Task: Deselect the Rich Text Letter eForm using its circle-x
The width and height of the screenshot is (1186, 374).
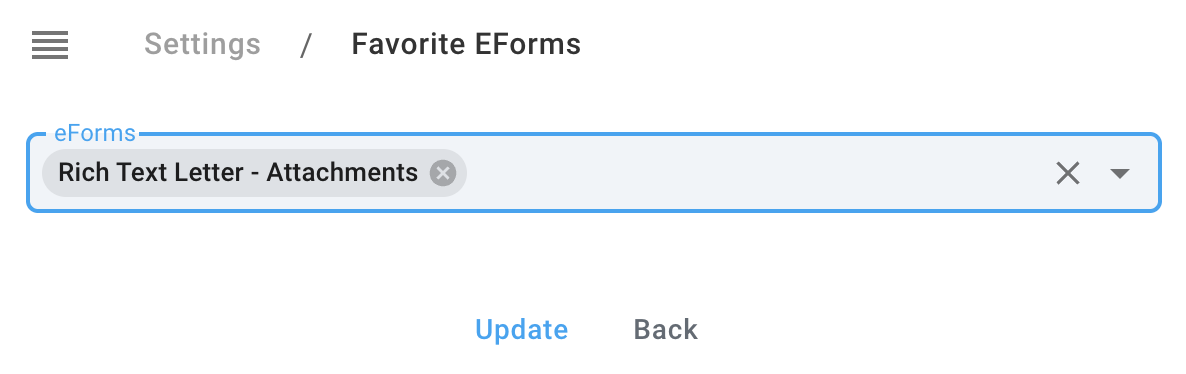Action: (x=443, y=173)
